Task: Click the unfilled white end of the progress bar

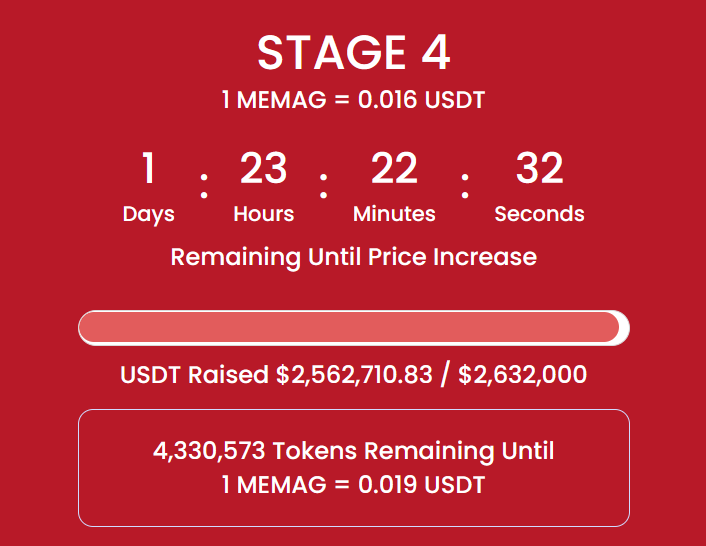Action: pos(625,328)
